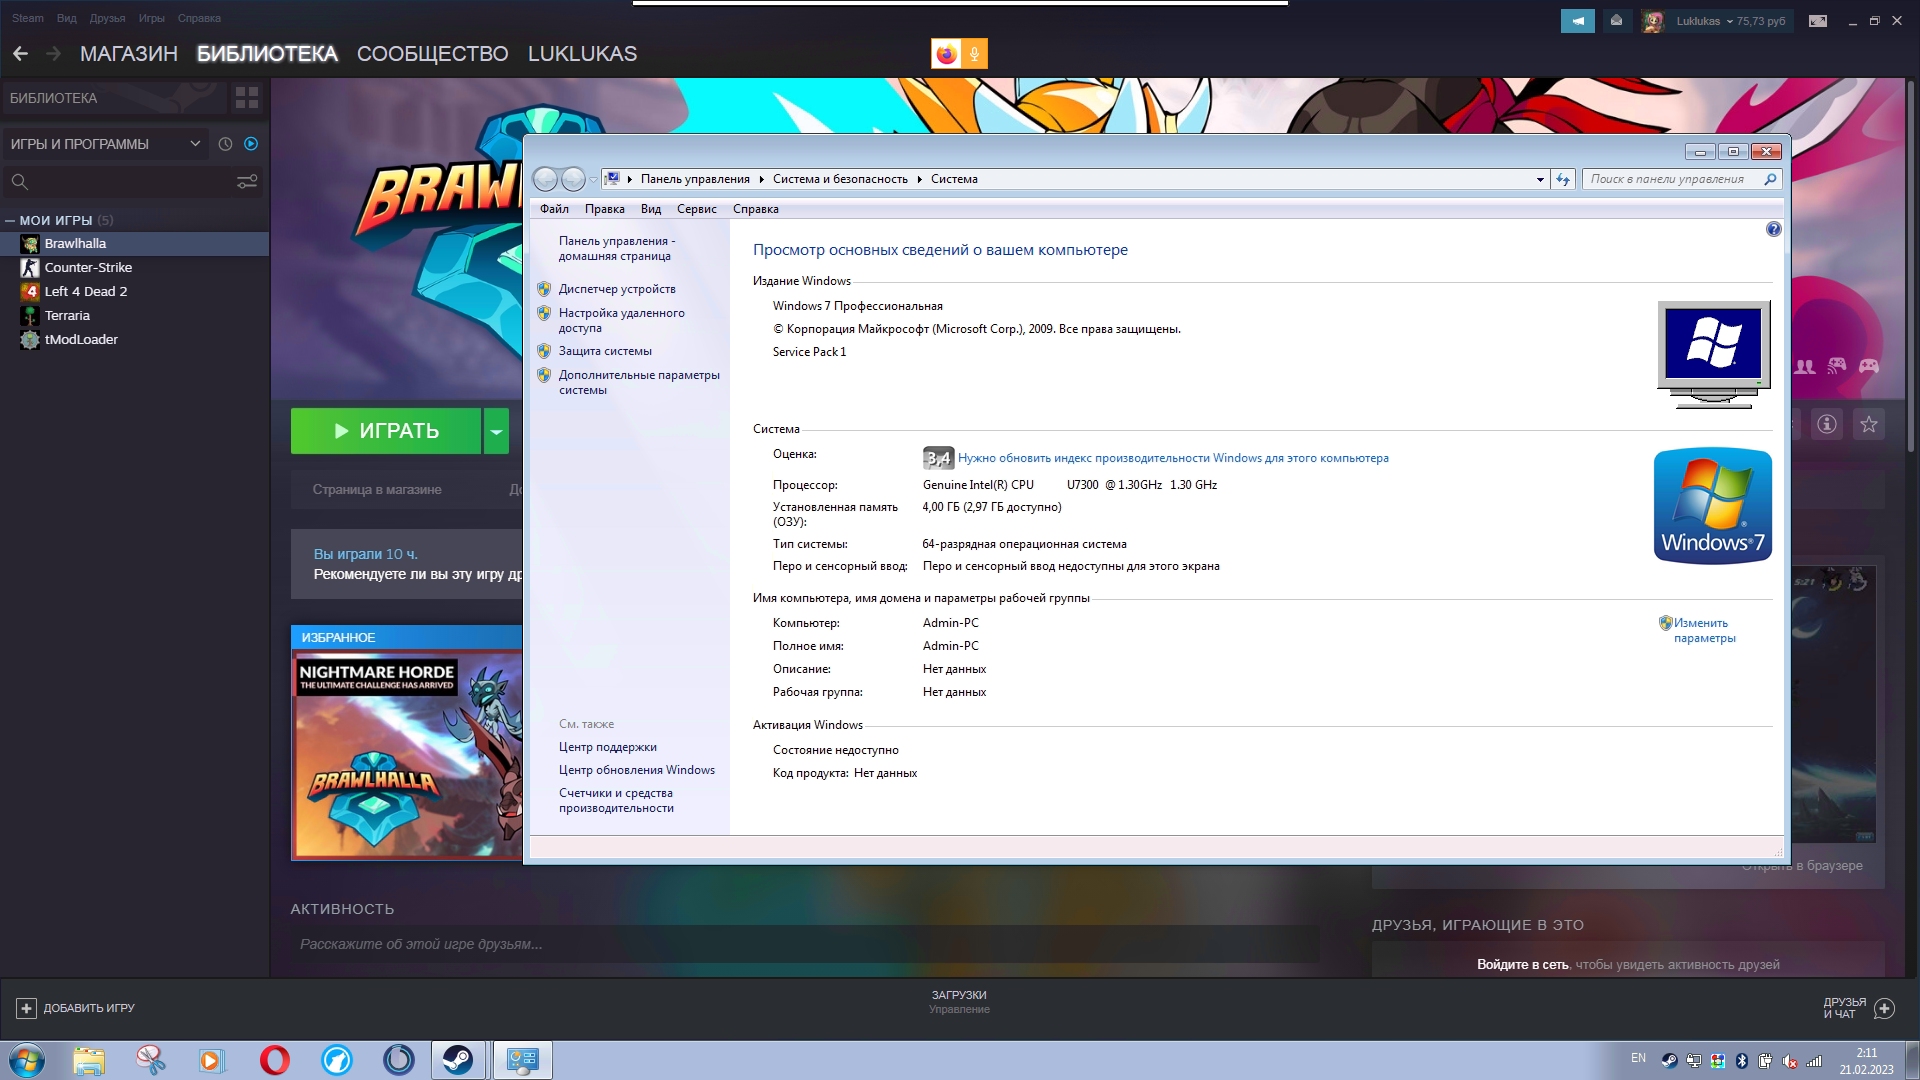The width and height of the screenshot is (1920, 1080).
Task: Select tModLoader in the library list
Action: click(135, 339)
